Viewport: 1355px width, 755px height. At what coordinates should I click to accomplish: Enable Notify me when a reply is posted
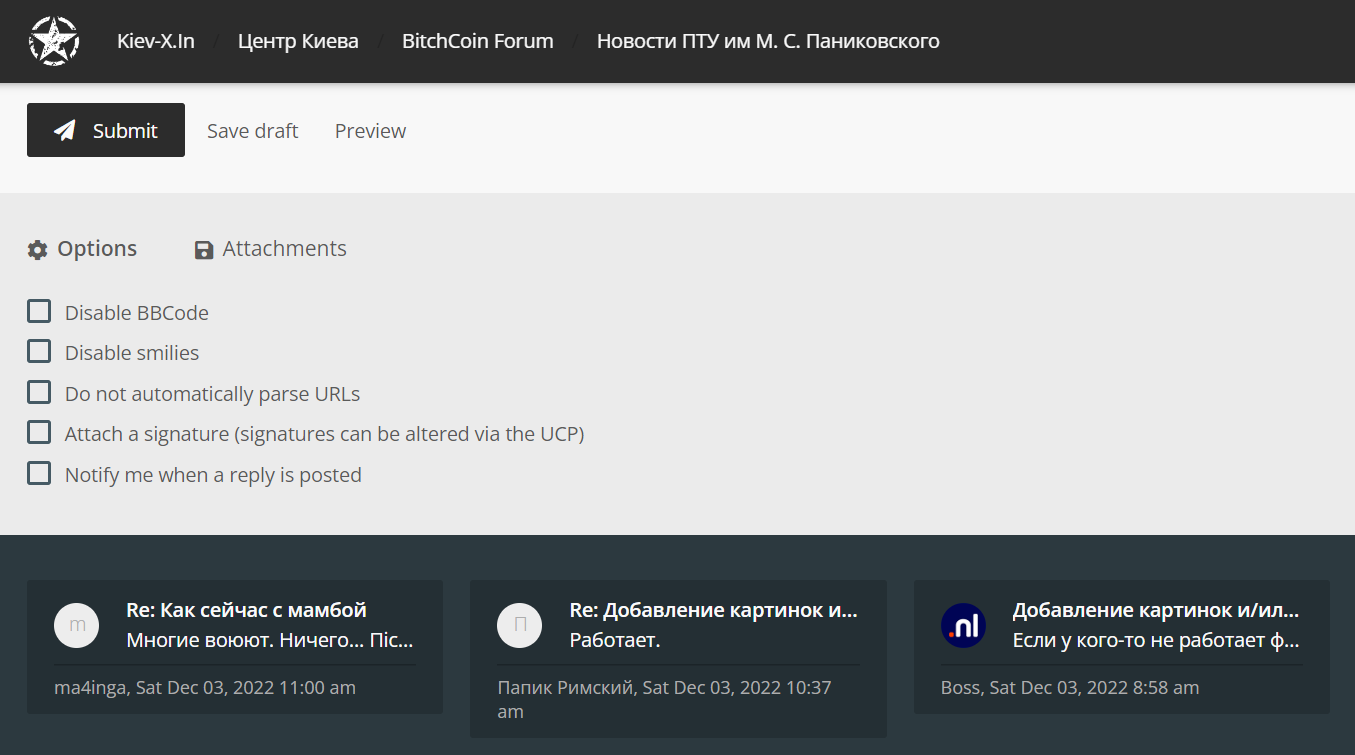click(x=39, y=474)
